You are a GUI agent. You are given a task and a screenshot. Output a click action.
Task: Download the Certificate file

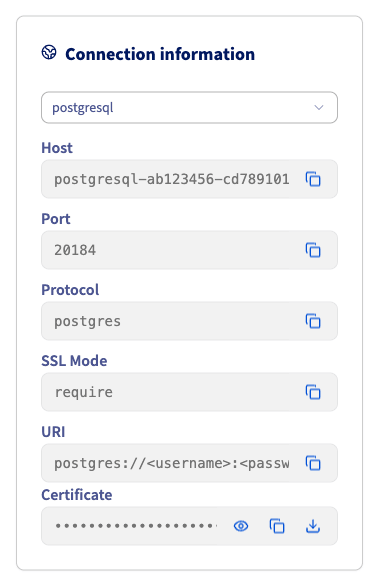pos(313,526)
